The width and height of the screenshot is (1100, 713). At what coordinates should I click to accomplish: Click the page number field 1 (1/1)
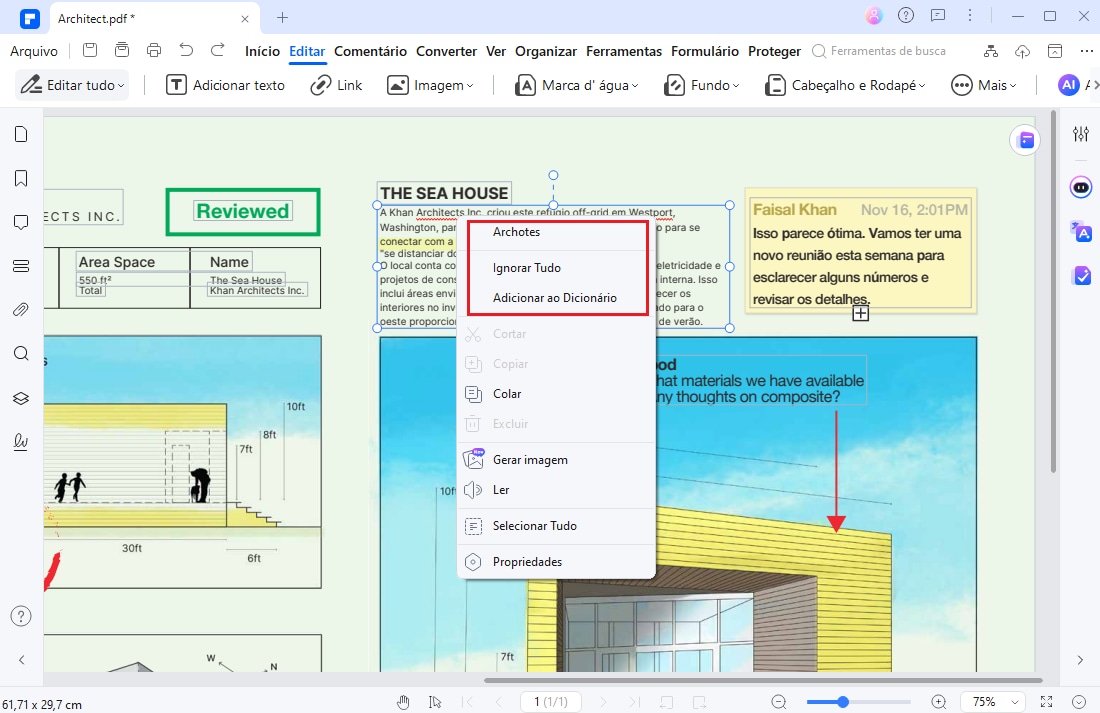[551, 702]
